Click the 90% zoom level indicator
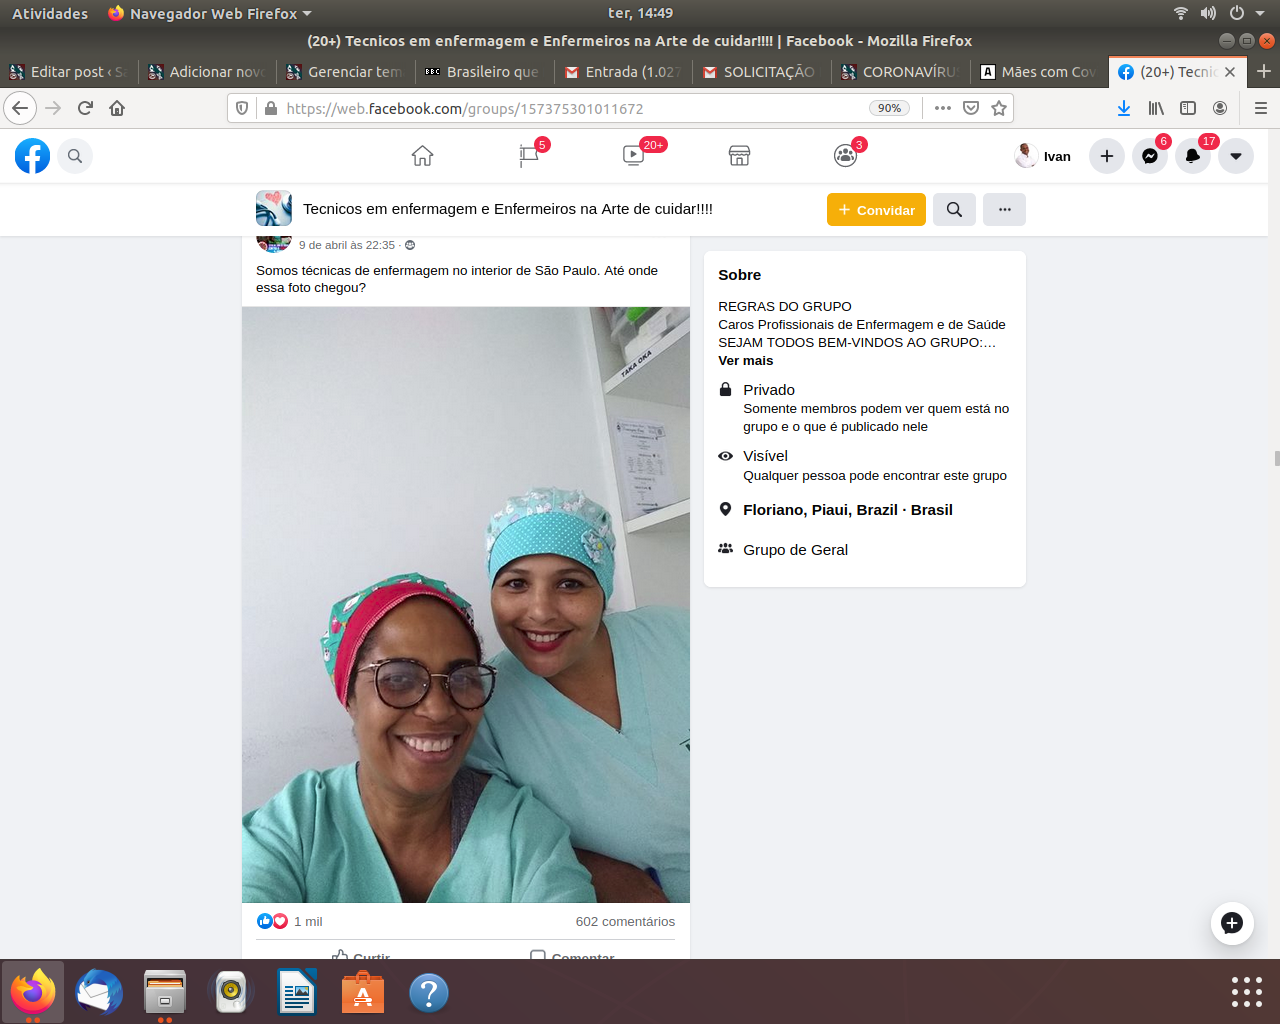1280x1024 pixels. [888, 108]
